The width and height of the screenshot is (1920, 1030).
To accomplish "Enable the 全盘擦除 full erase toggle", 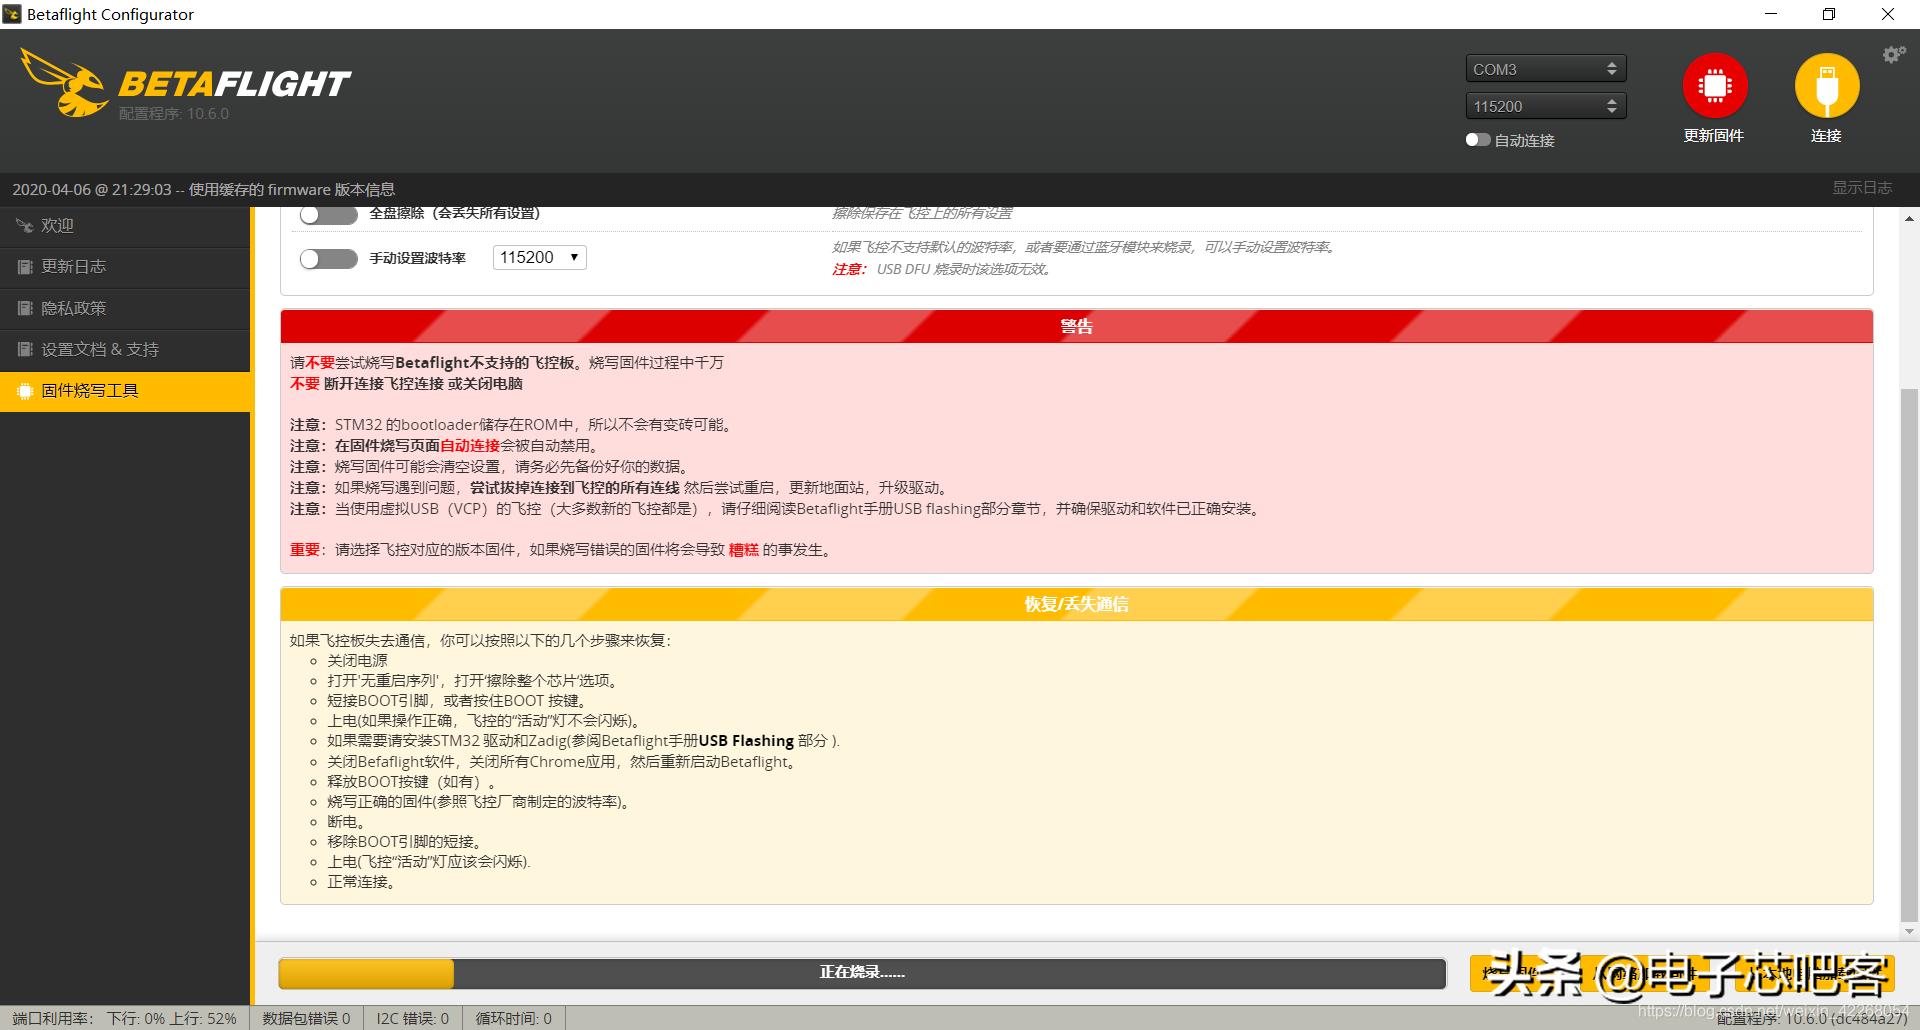I will click(328, 213).
